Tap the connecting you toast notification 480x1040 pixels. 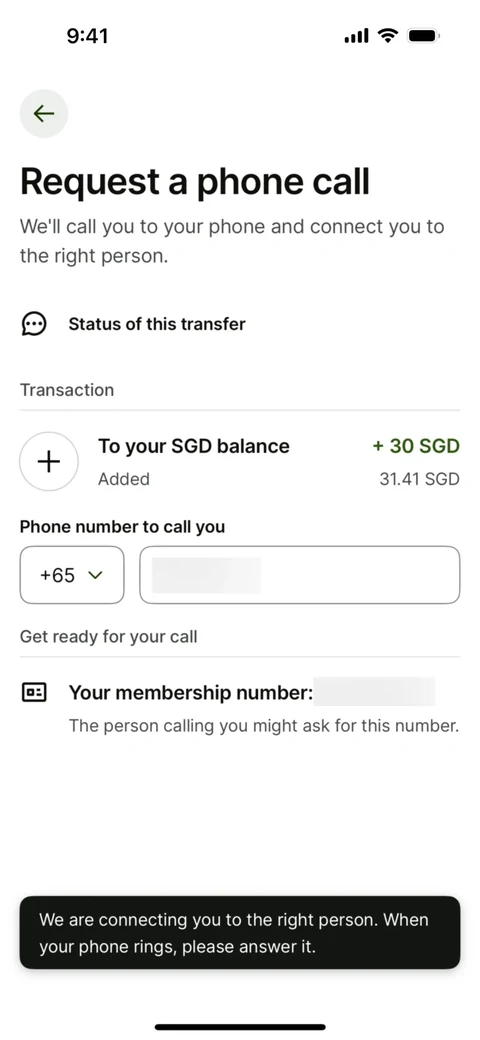[239, 933]
